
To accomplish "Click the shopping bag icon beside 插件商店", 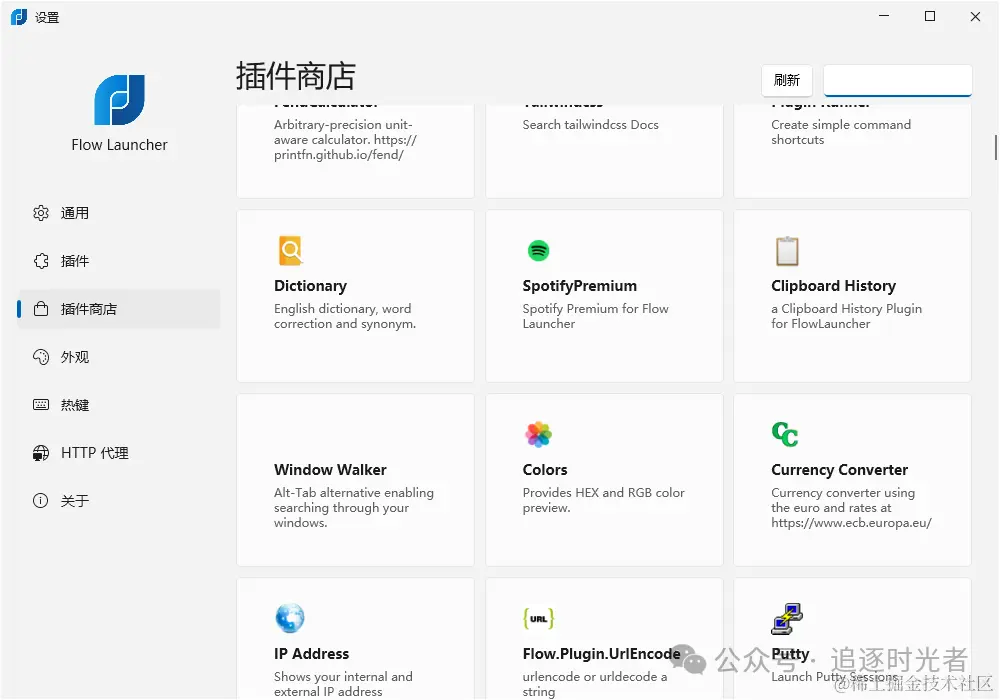I will coord(41,309).
